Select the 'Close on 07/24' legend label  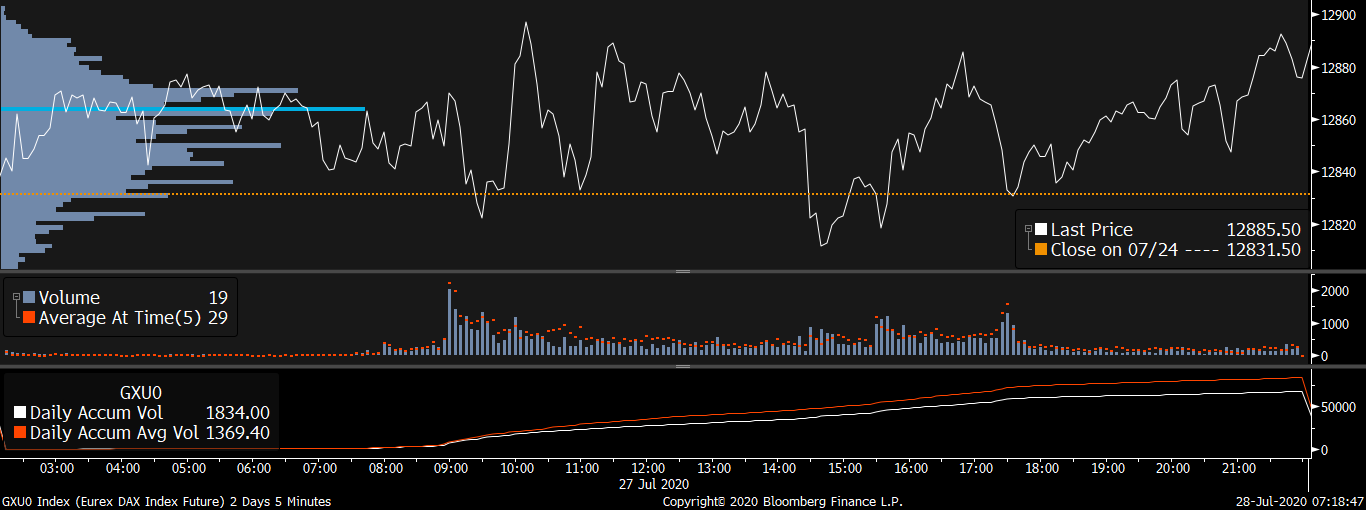click(1114, 250)
